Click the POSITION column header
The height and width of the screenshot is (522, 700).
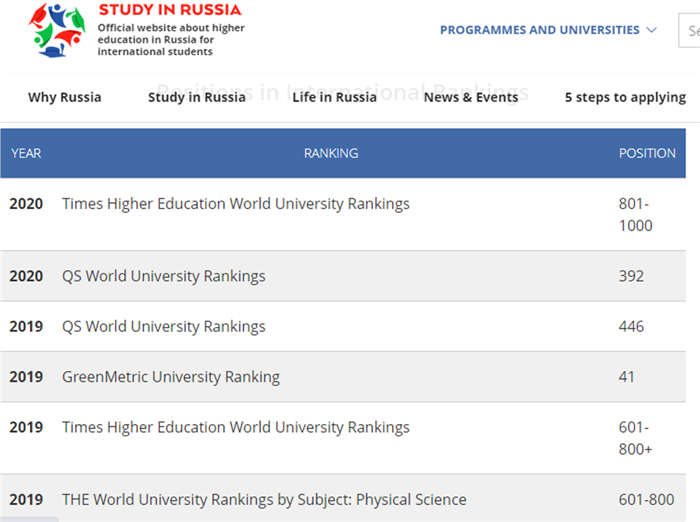[x=647, y=153]
